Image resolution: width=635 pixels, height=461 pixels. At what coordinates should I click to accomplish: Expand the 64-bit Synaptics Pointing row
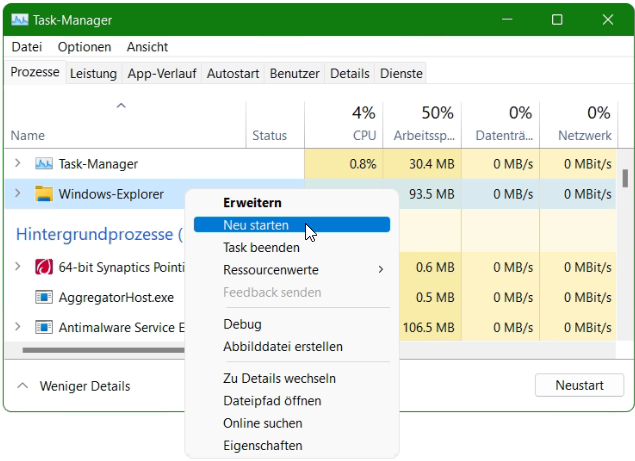pos(17,267)
